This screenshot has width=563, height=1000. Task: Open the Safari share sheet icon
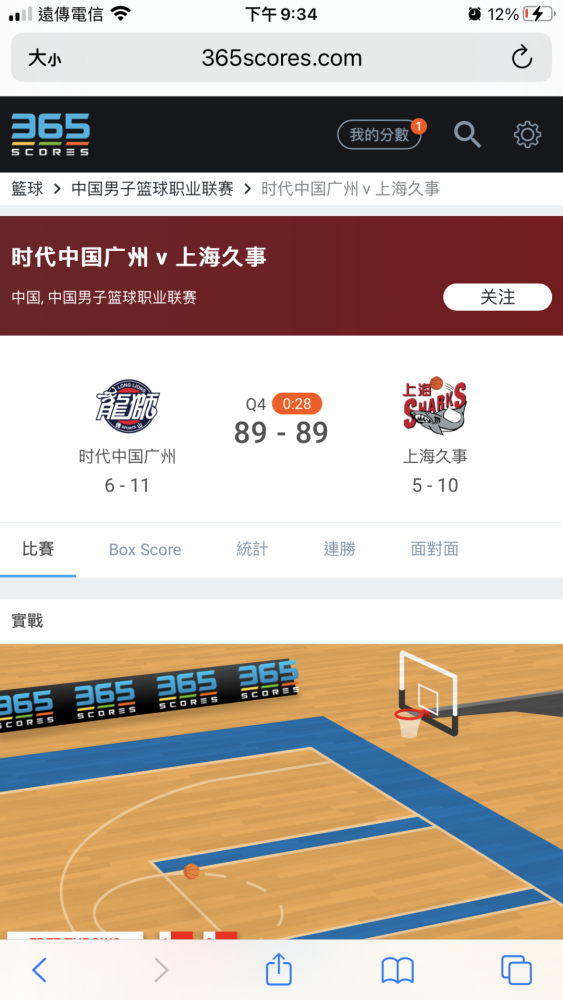tap(279, 969)
